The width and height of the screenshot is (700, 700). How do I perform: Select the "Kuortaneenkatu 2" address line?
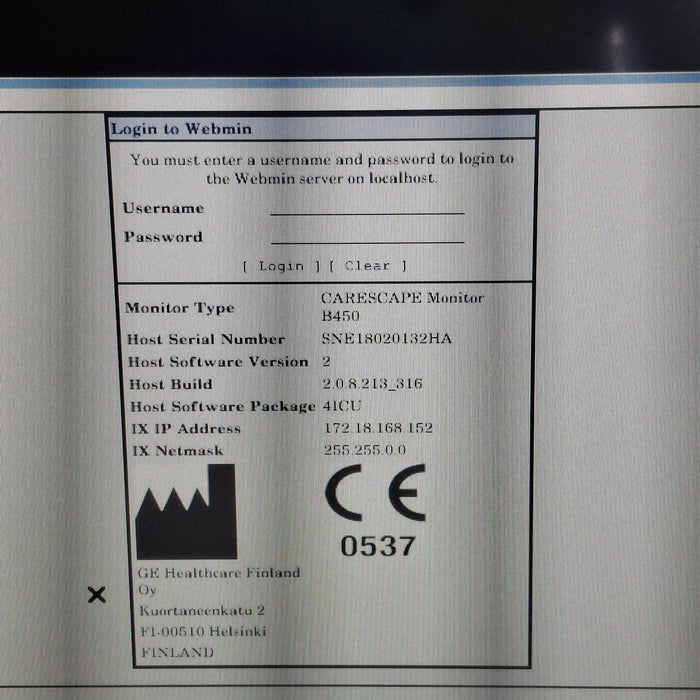click(x=202, y=610)
